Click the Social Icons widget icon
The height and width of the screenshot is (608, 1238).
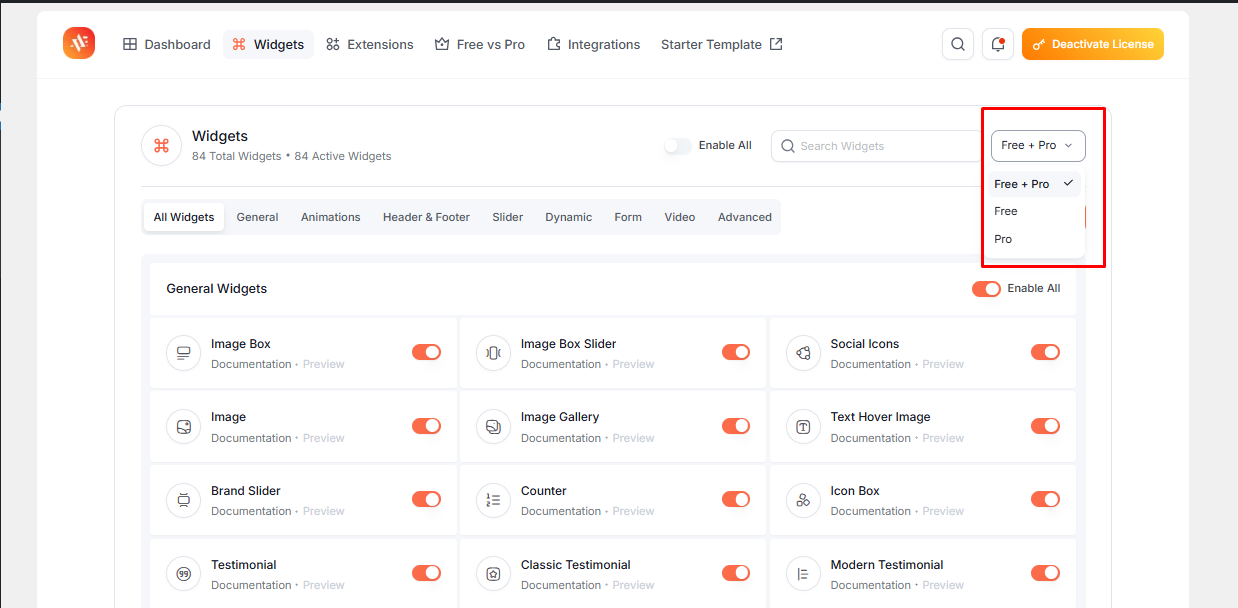803,353
